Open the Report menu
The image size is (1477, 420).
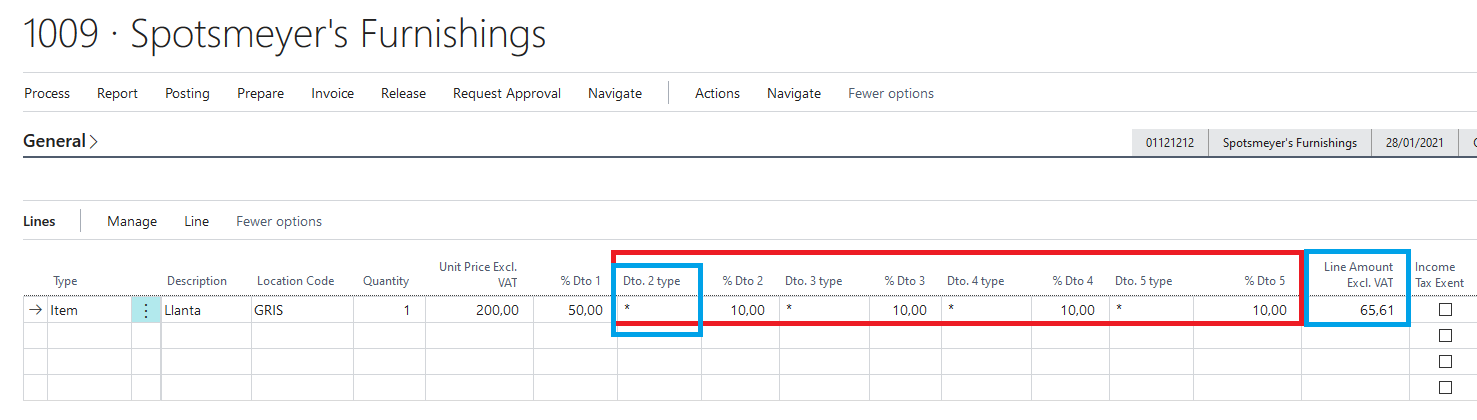tap(117, 93)
